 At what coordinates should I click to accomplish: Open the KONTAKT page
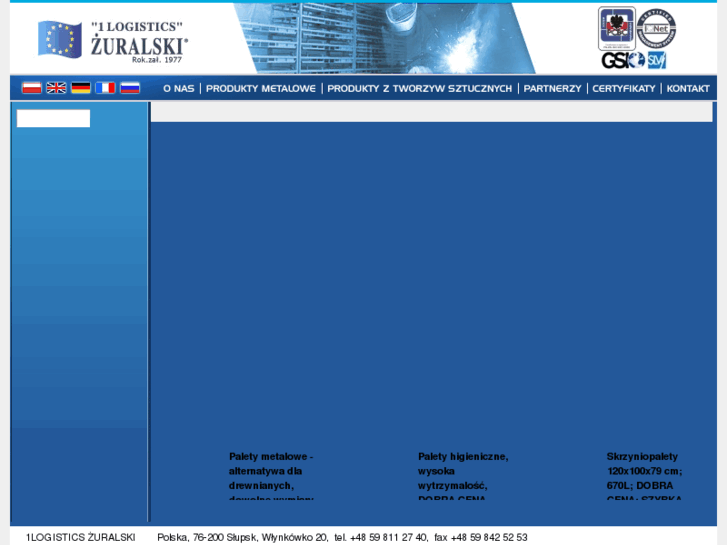coord(688,89)
